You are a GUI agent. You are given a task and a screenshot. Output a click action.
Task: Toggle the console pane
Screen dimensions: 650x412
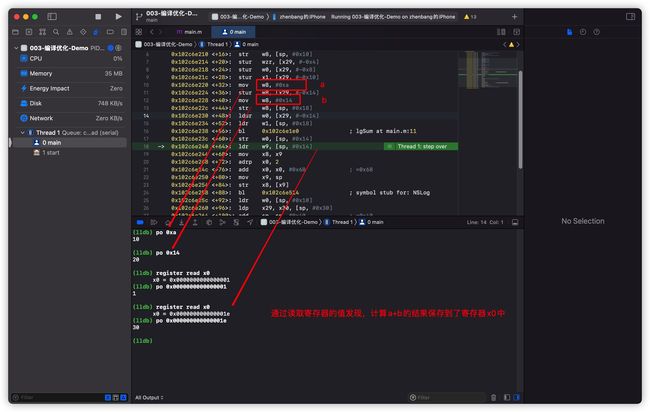[x=517, y=397]
